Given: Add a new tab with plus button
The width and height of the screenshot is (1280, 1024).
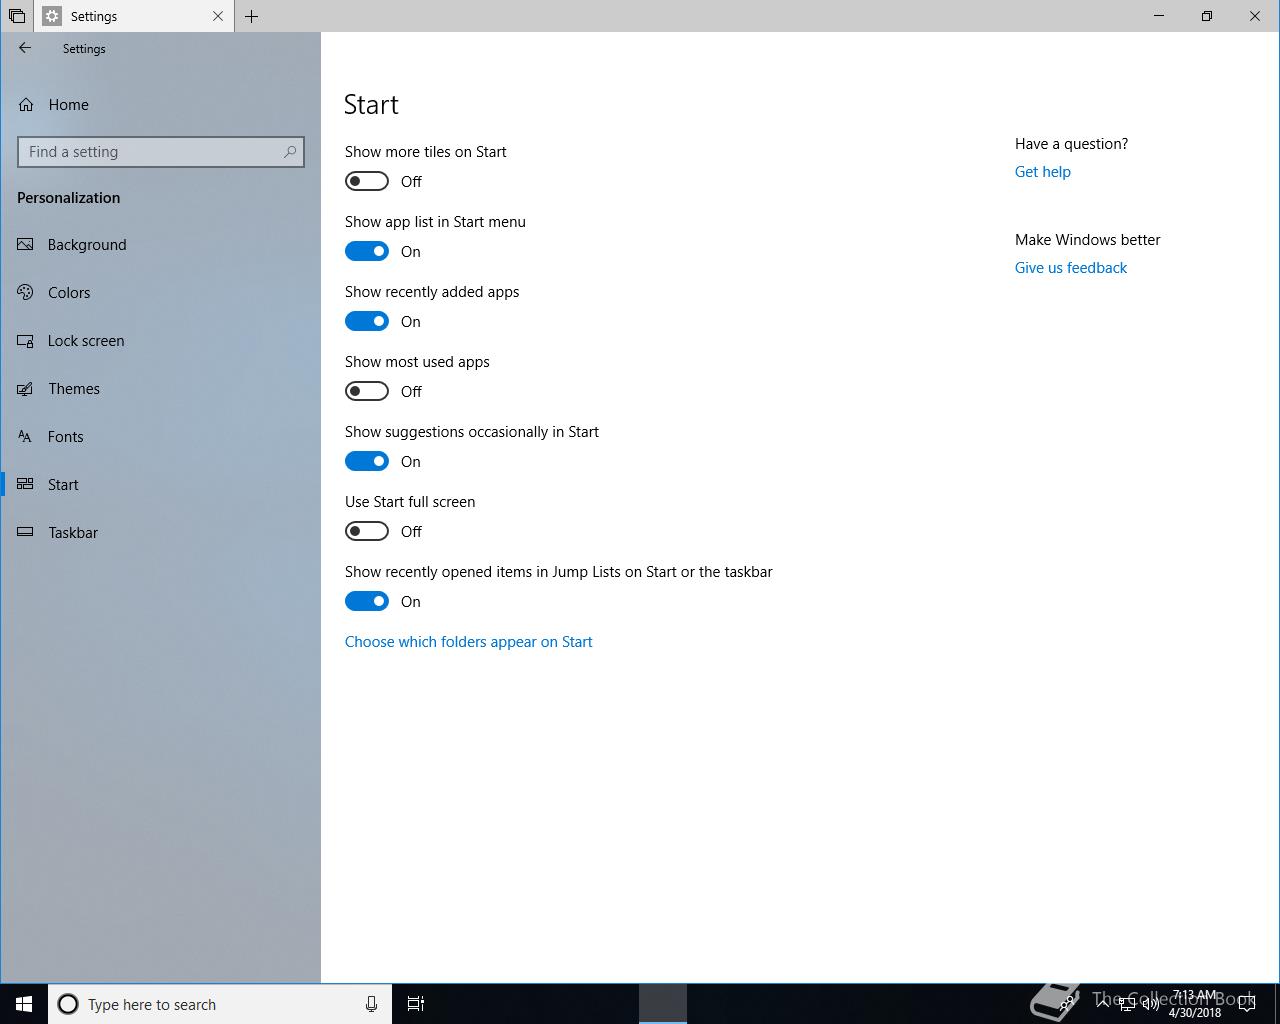Looking at the screenshot, I should coord(252,16).
